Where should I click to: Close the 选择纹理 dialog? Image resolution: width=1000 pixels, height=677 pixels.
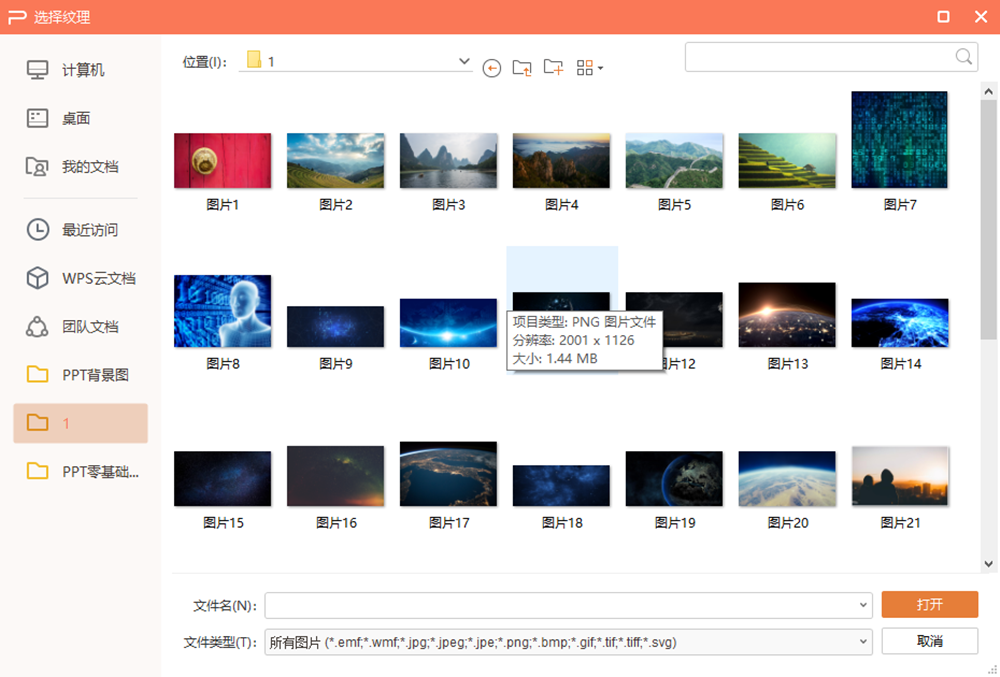981,17
